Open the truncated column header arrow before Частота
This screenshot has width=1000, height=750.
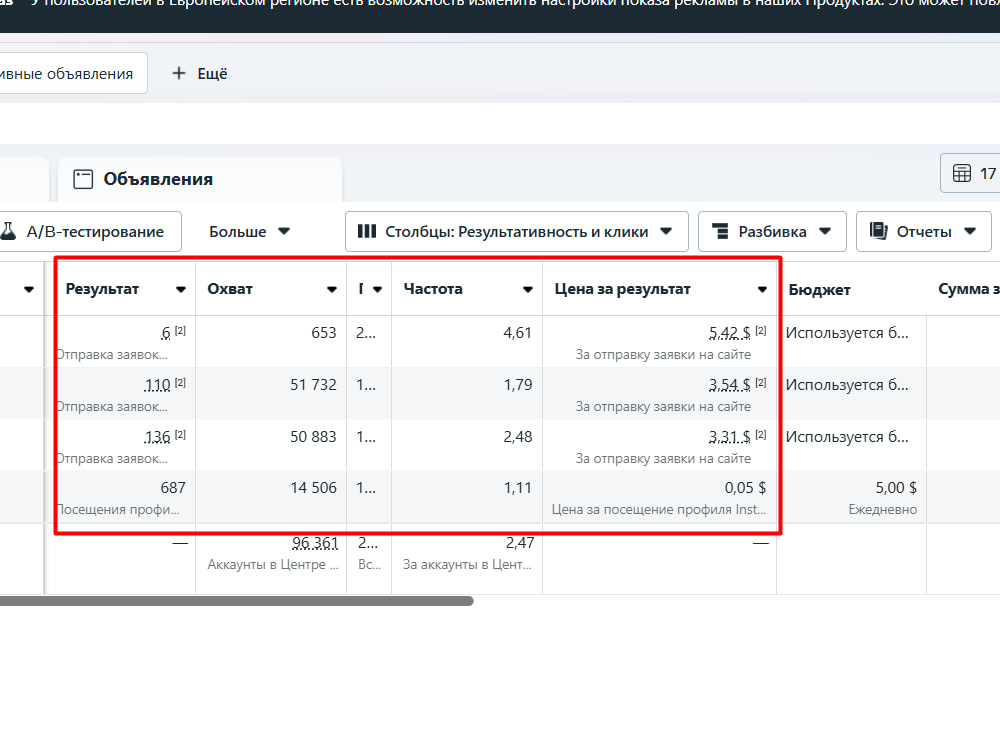click(x=378, y=290)
